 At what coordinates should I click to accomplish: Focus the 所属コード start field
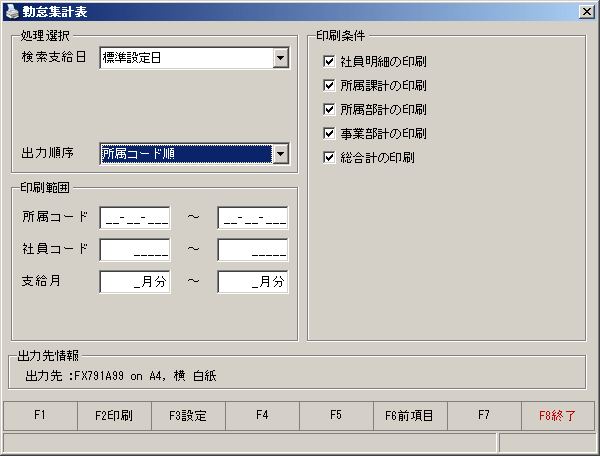pos(135,218)
